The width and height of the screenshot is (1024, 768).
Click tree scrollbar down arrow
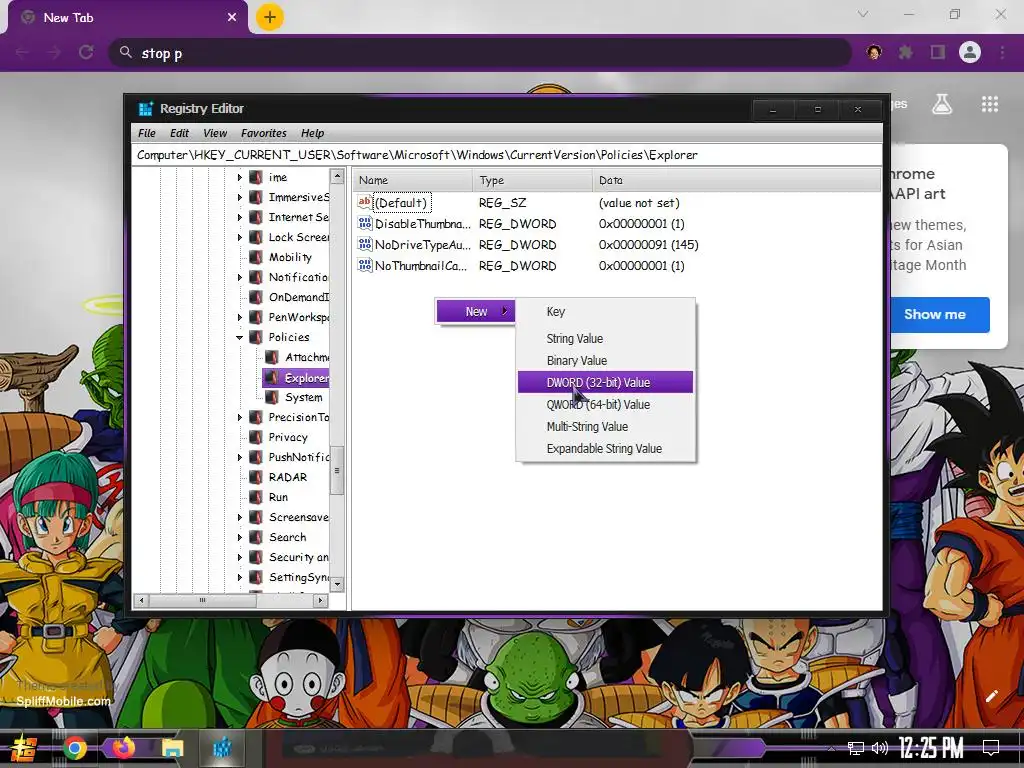click(x=337, y=585)
